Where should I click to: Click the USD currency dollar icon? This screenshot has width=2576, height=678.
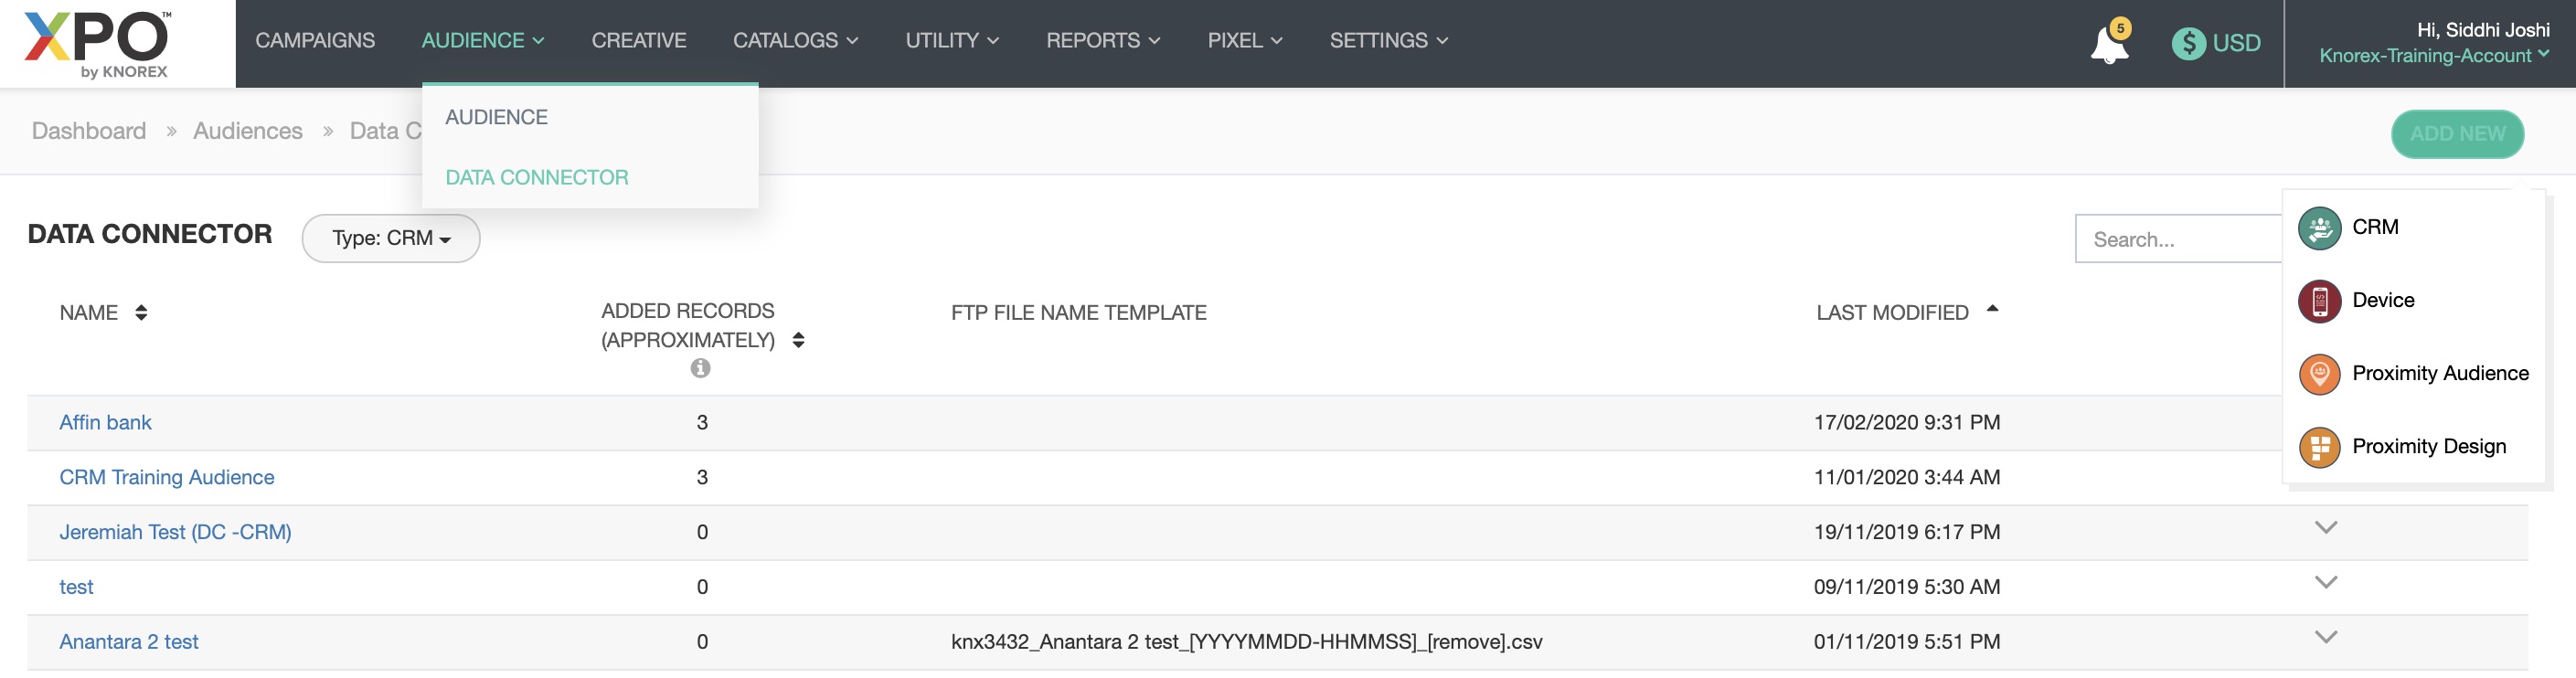tap(2187, 43)
